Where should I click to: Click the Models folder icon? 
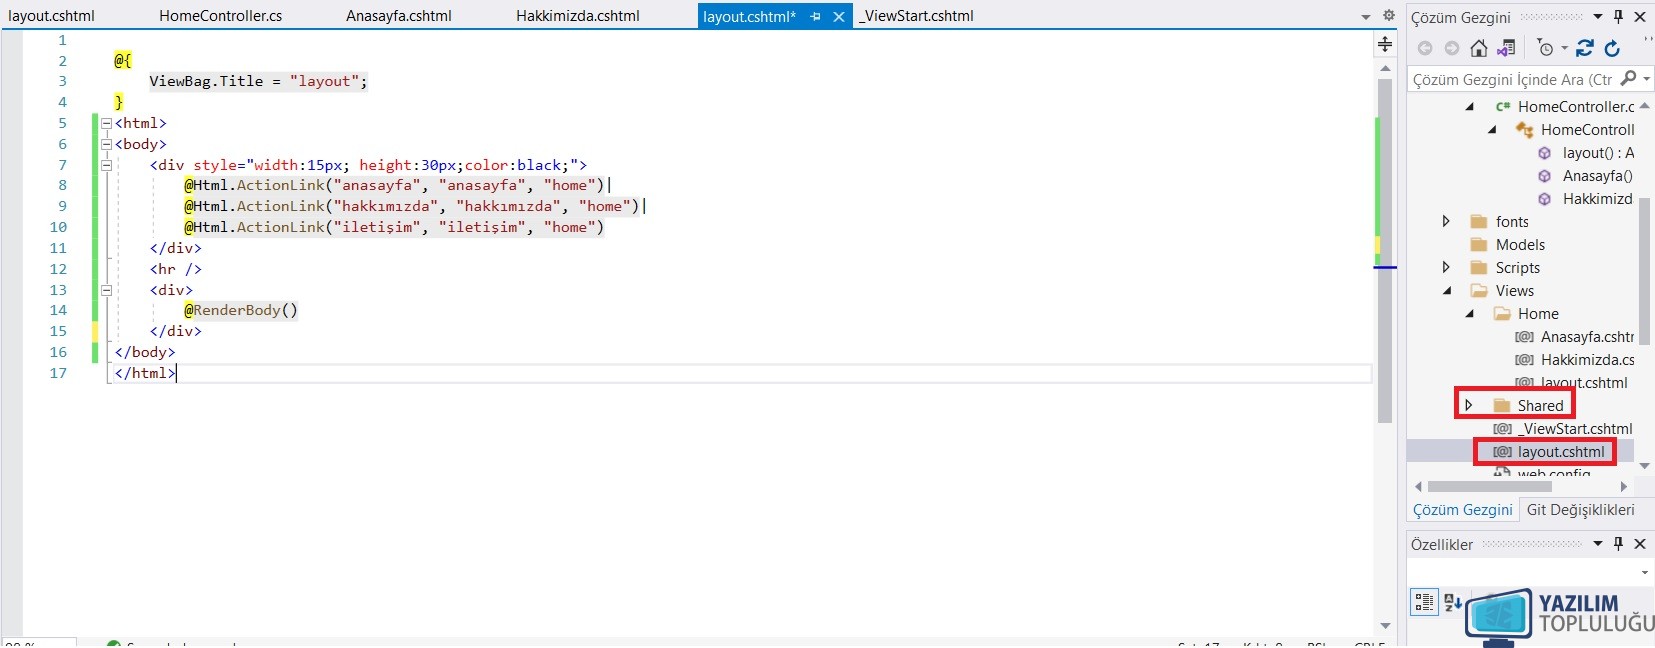click(x=1479, y=245)
